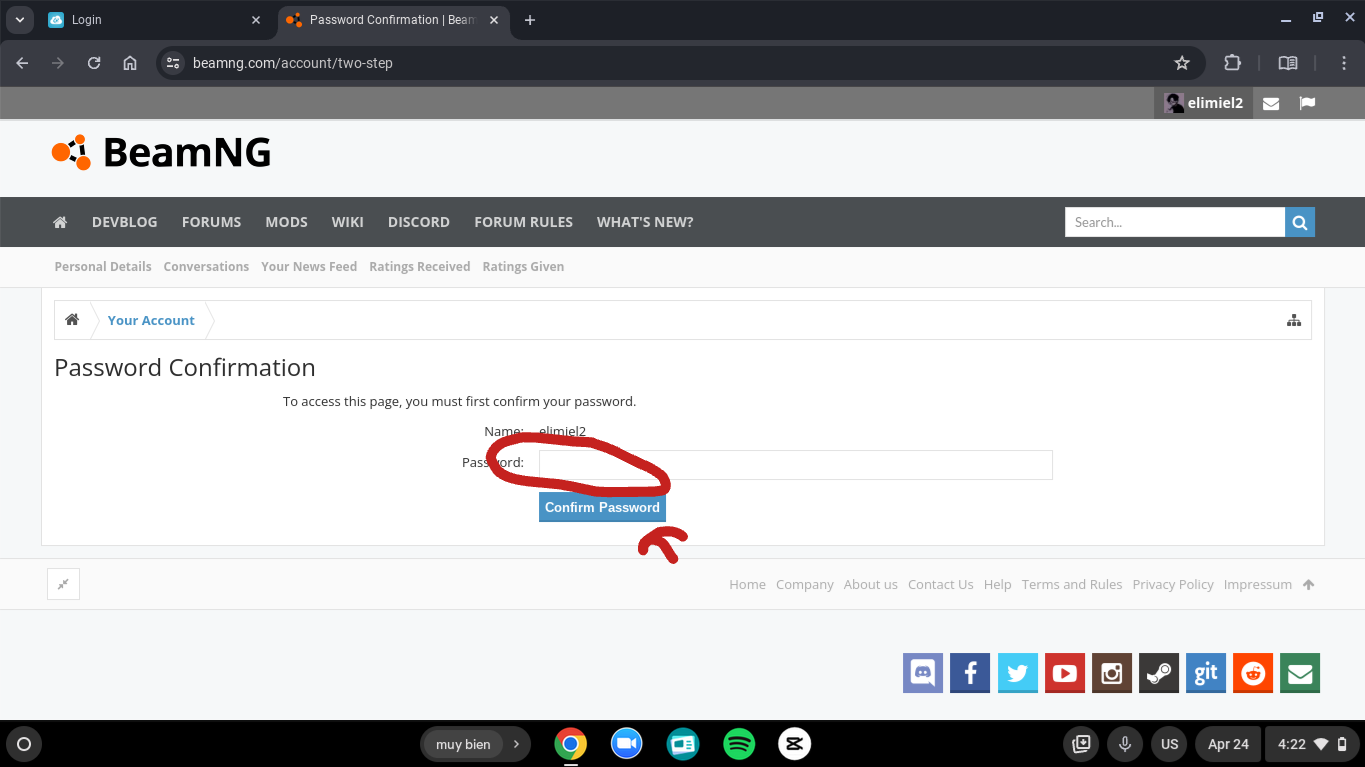Open Privacy Policy footer link
Image resolution: width=1365 pixels, height=767 pixels.
1173,584
